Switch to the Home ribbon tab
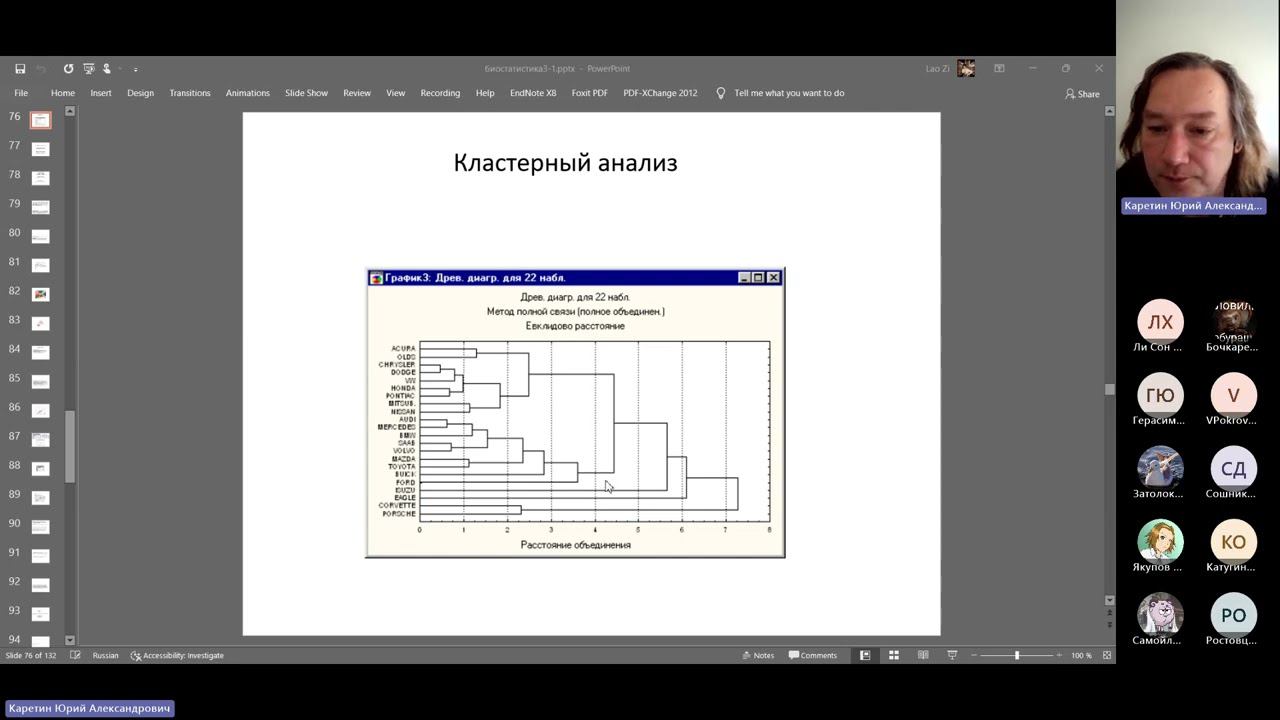This screenshot has height=720, width=1280. point(63,93)
